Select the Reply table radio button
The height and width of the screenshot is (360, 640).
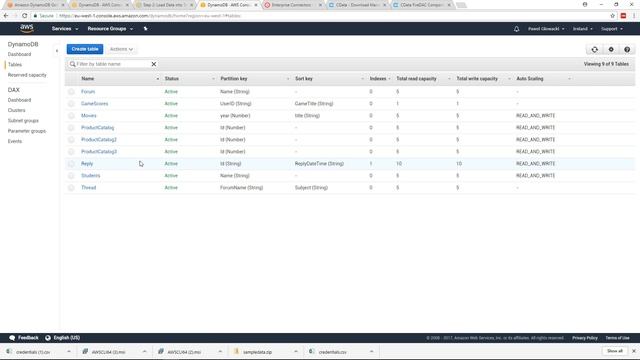coord(71,164)
